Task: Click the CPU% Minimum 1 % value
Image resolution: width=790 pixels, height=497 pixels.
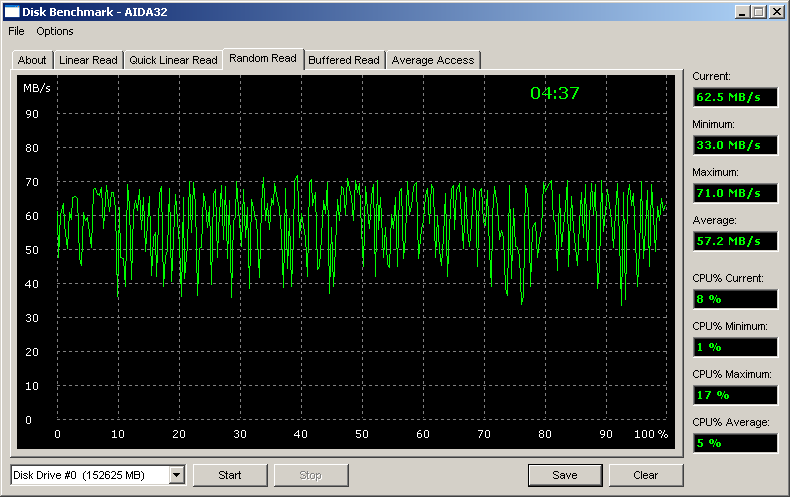Action: point(736,347)
